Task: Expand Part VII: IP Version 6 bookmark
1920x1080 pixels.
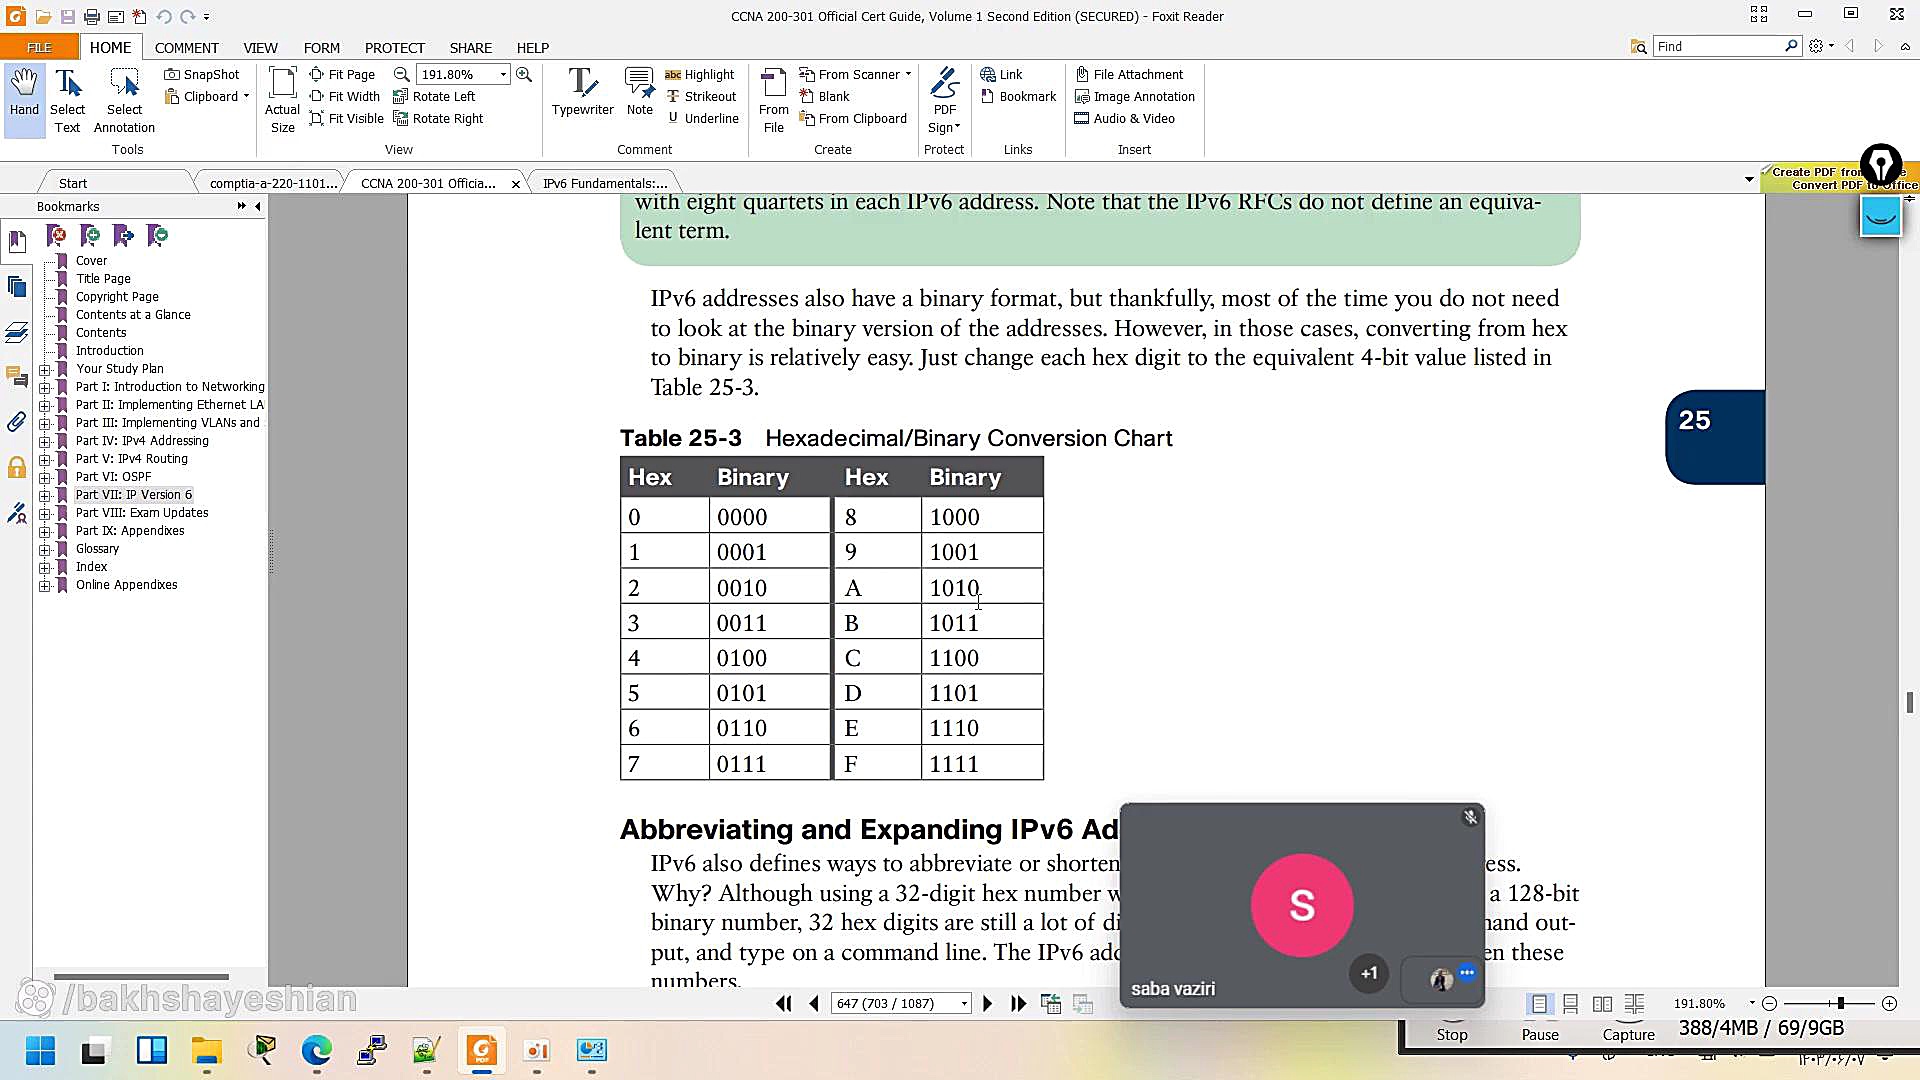Action: pyautogui.click(x=44, y=495)
